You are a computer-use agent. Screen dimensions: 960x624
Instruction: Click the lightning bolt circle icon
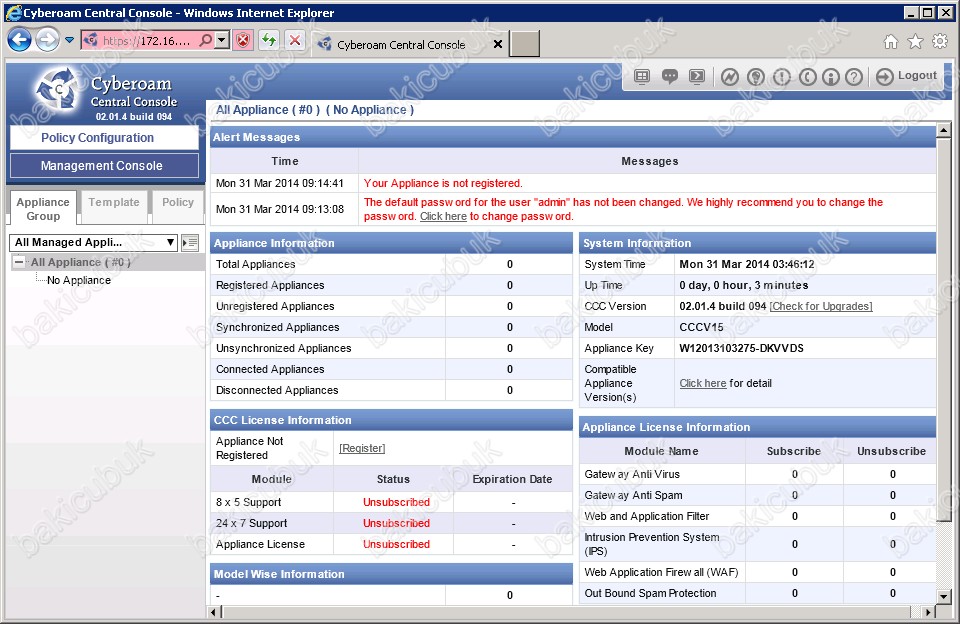coord(729,77)
